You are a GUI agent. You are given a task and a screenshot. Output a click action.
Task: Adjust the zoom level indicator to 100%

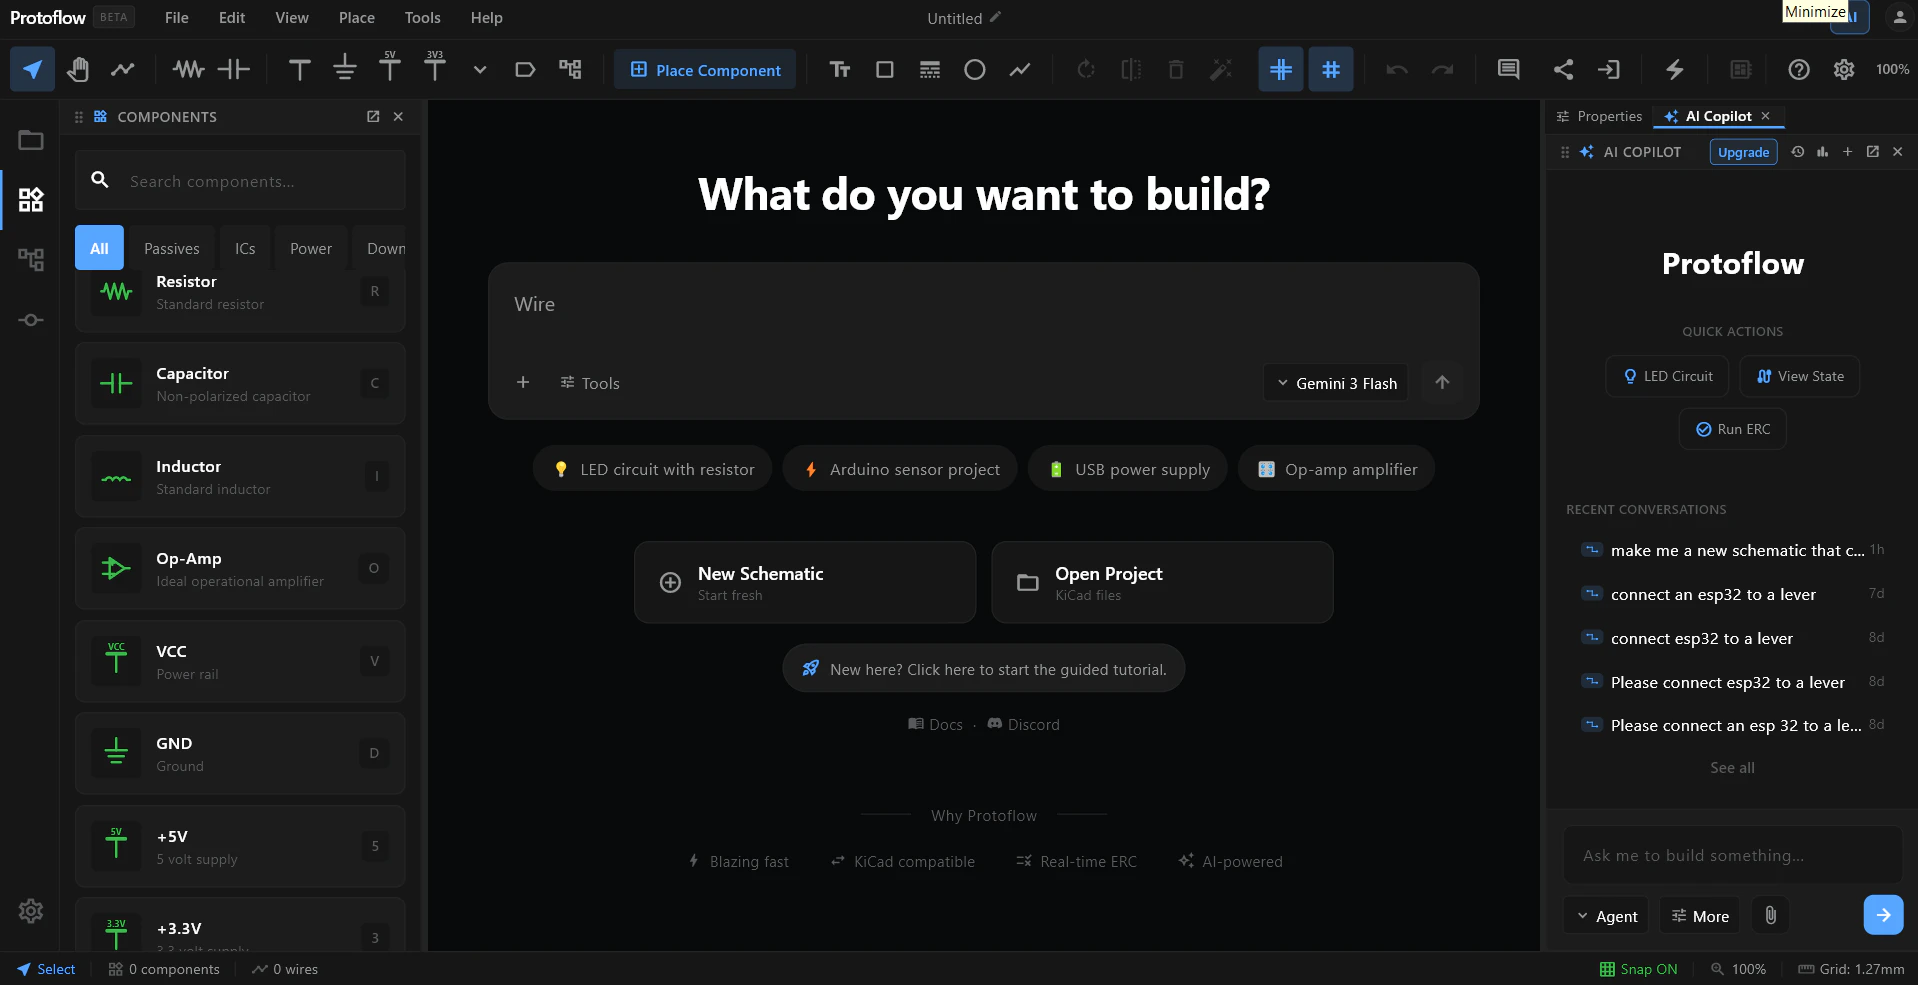point(1892,69)
